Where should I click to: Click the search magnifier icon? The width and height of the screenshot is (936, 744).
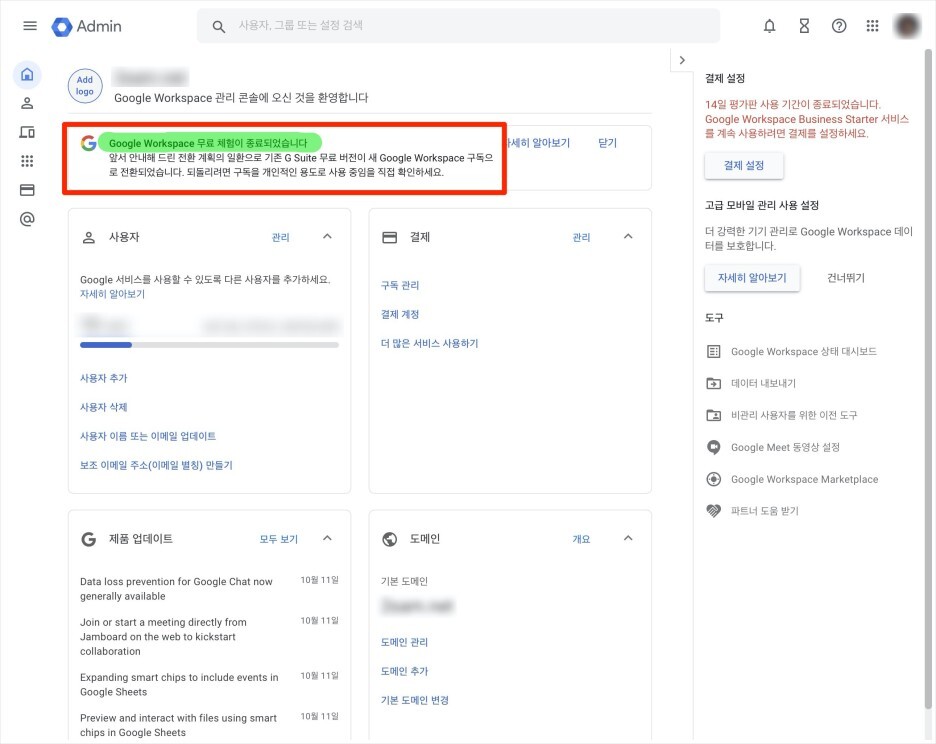pyautogui.click(x=218, y=26)
